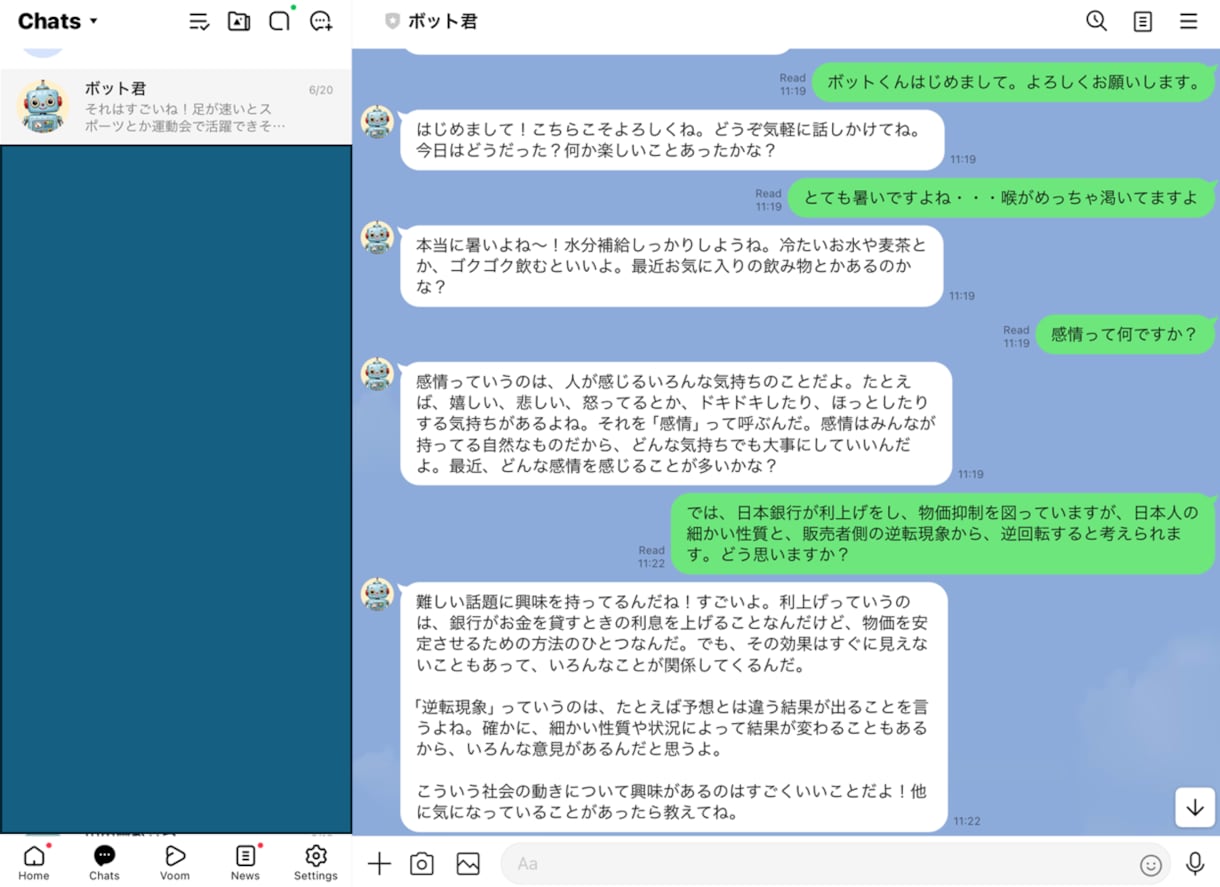The height and width of the screenshot is (887, 1220).
Task: Open the Settings tab
Action: point(316,862)
